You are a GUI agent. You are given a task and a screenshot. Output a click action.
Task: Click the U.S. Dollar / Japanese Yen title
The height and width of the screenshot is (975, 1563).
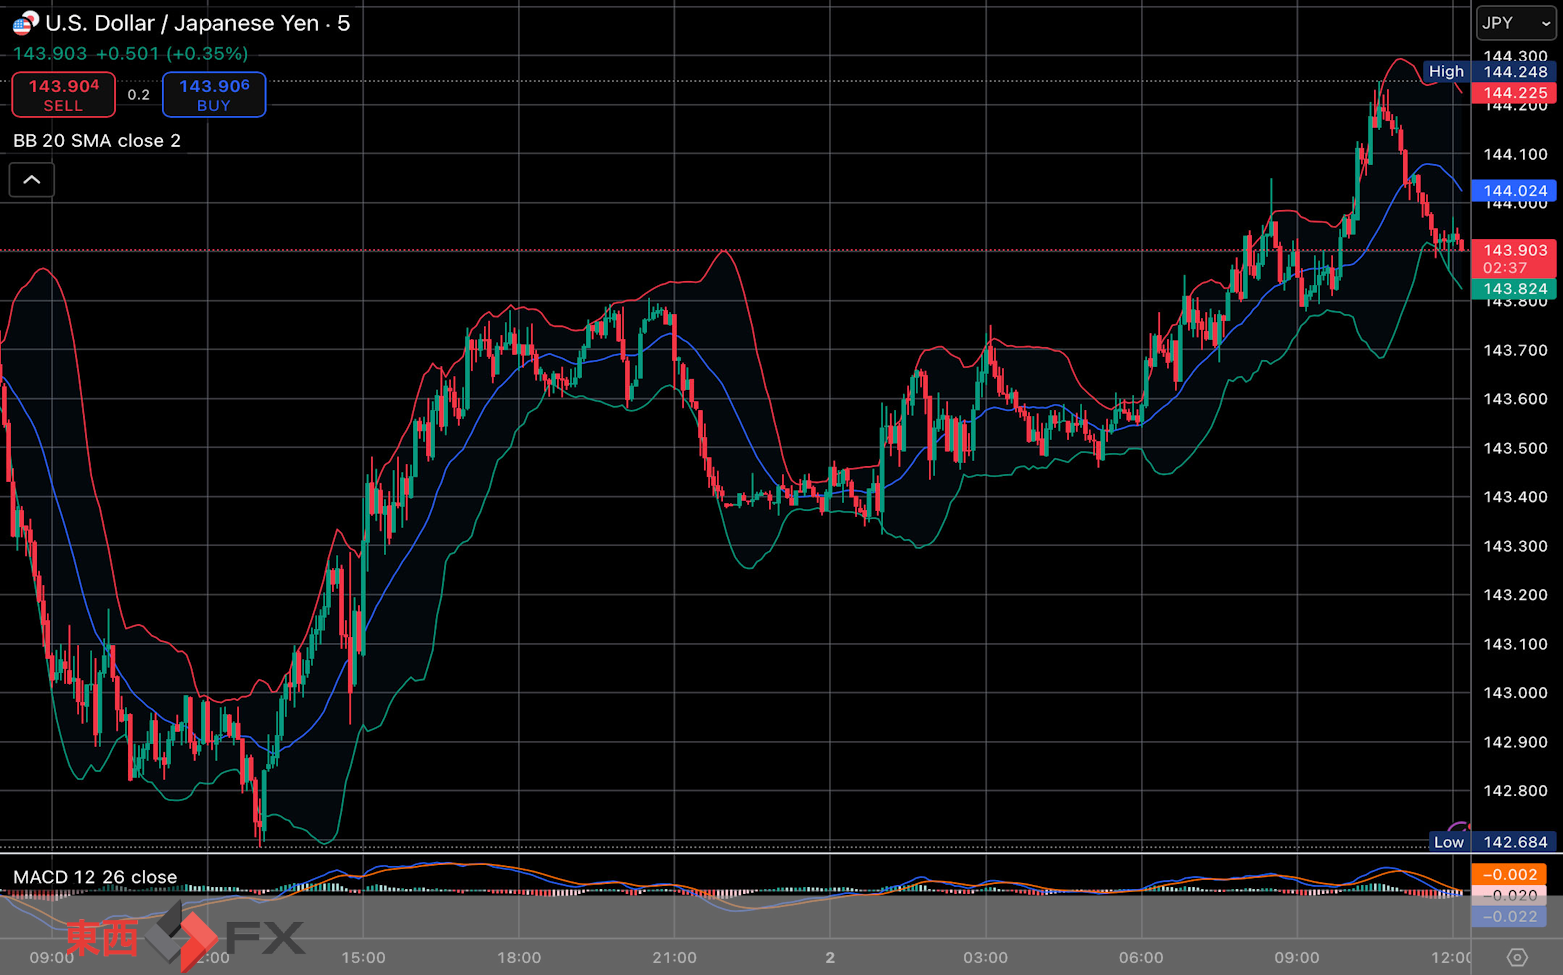tap(182, 23)
